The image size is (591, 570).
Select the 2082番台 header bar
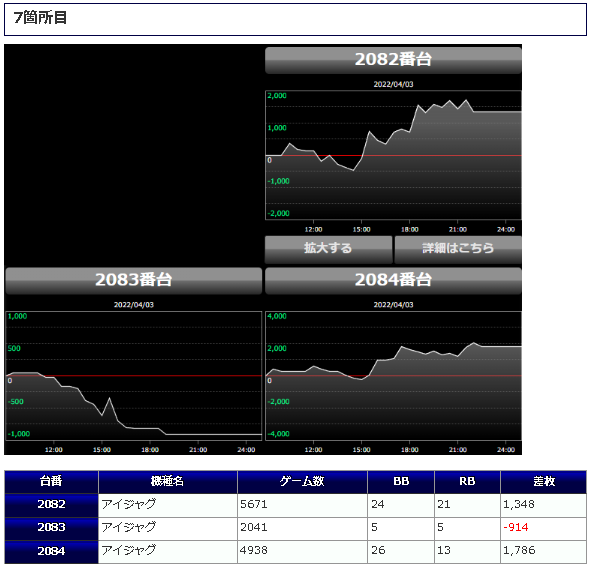393,60
